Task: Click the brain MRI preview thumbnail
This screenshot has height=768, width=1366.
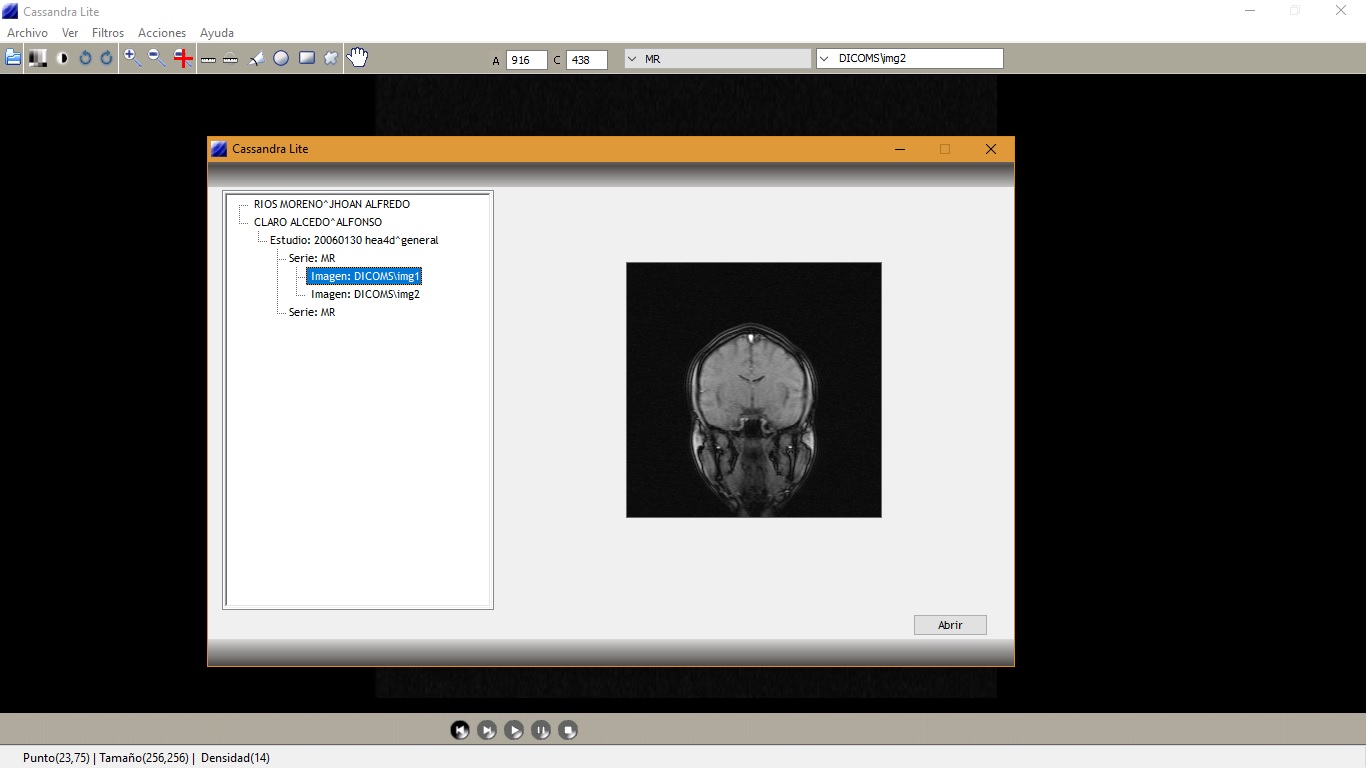Action: [x=753, y=390]
